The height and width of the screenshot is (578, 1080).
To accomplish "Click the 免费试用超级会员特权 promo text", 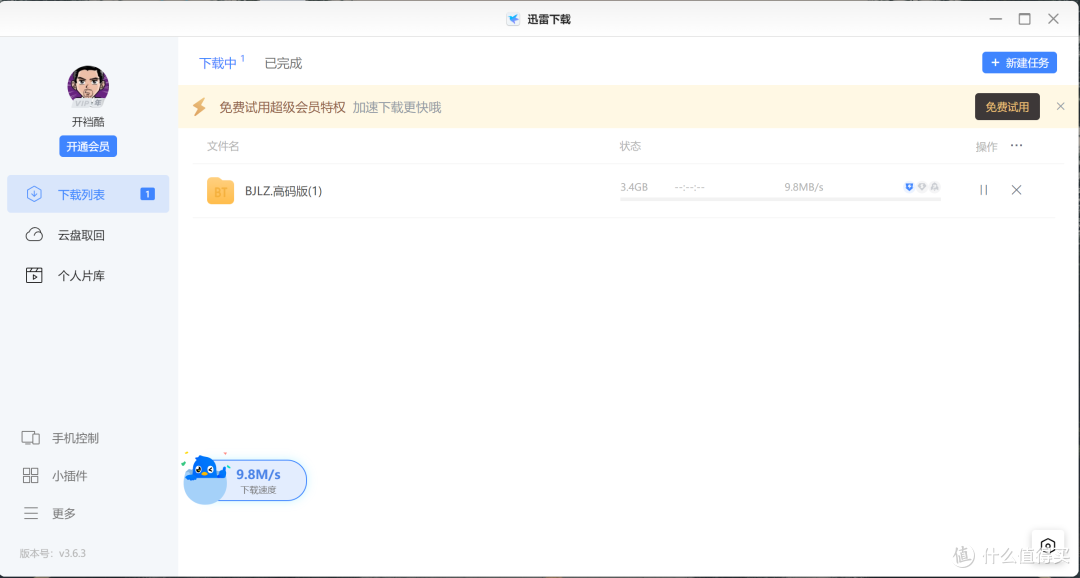I will [x=282, y=107].
